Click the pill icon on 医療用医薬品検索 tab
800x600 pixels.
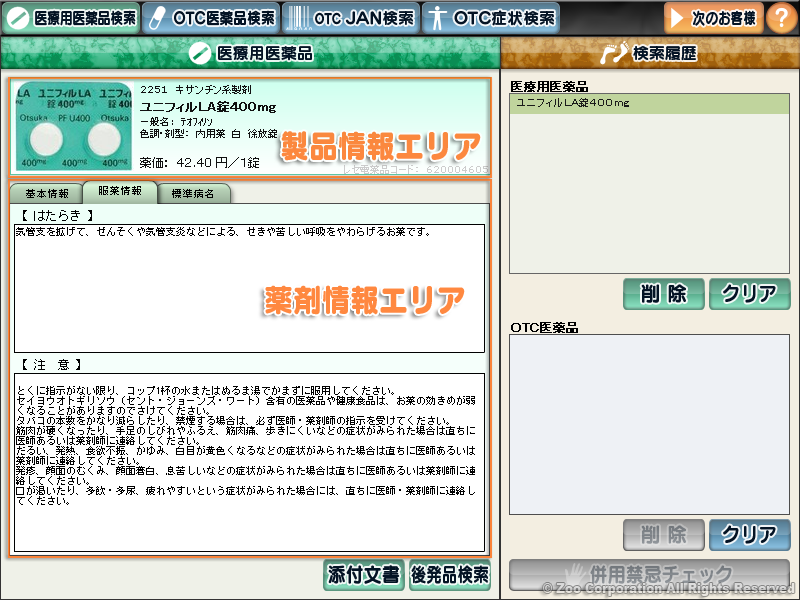pyautogui.click(x=18, y=18)
